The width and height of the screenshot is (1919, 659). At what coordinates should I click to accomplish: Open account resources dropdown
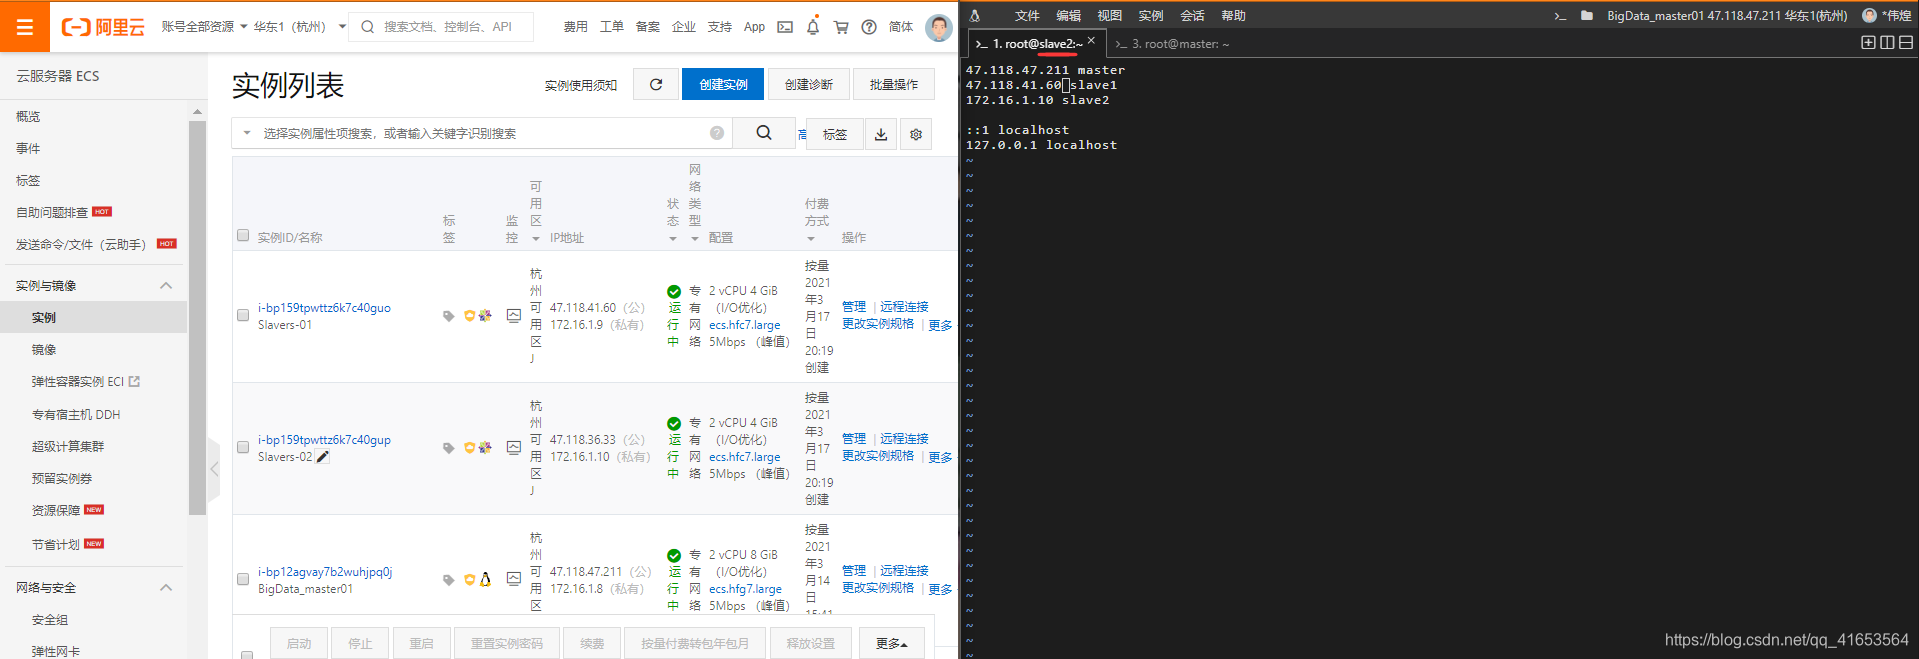(204, 27)
